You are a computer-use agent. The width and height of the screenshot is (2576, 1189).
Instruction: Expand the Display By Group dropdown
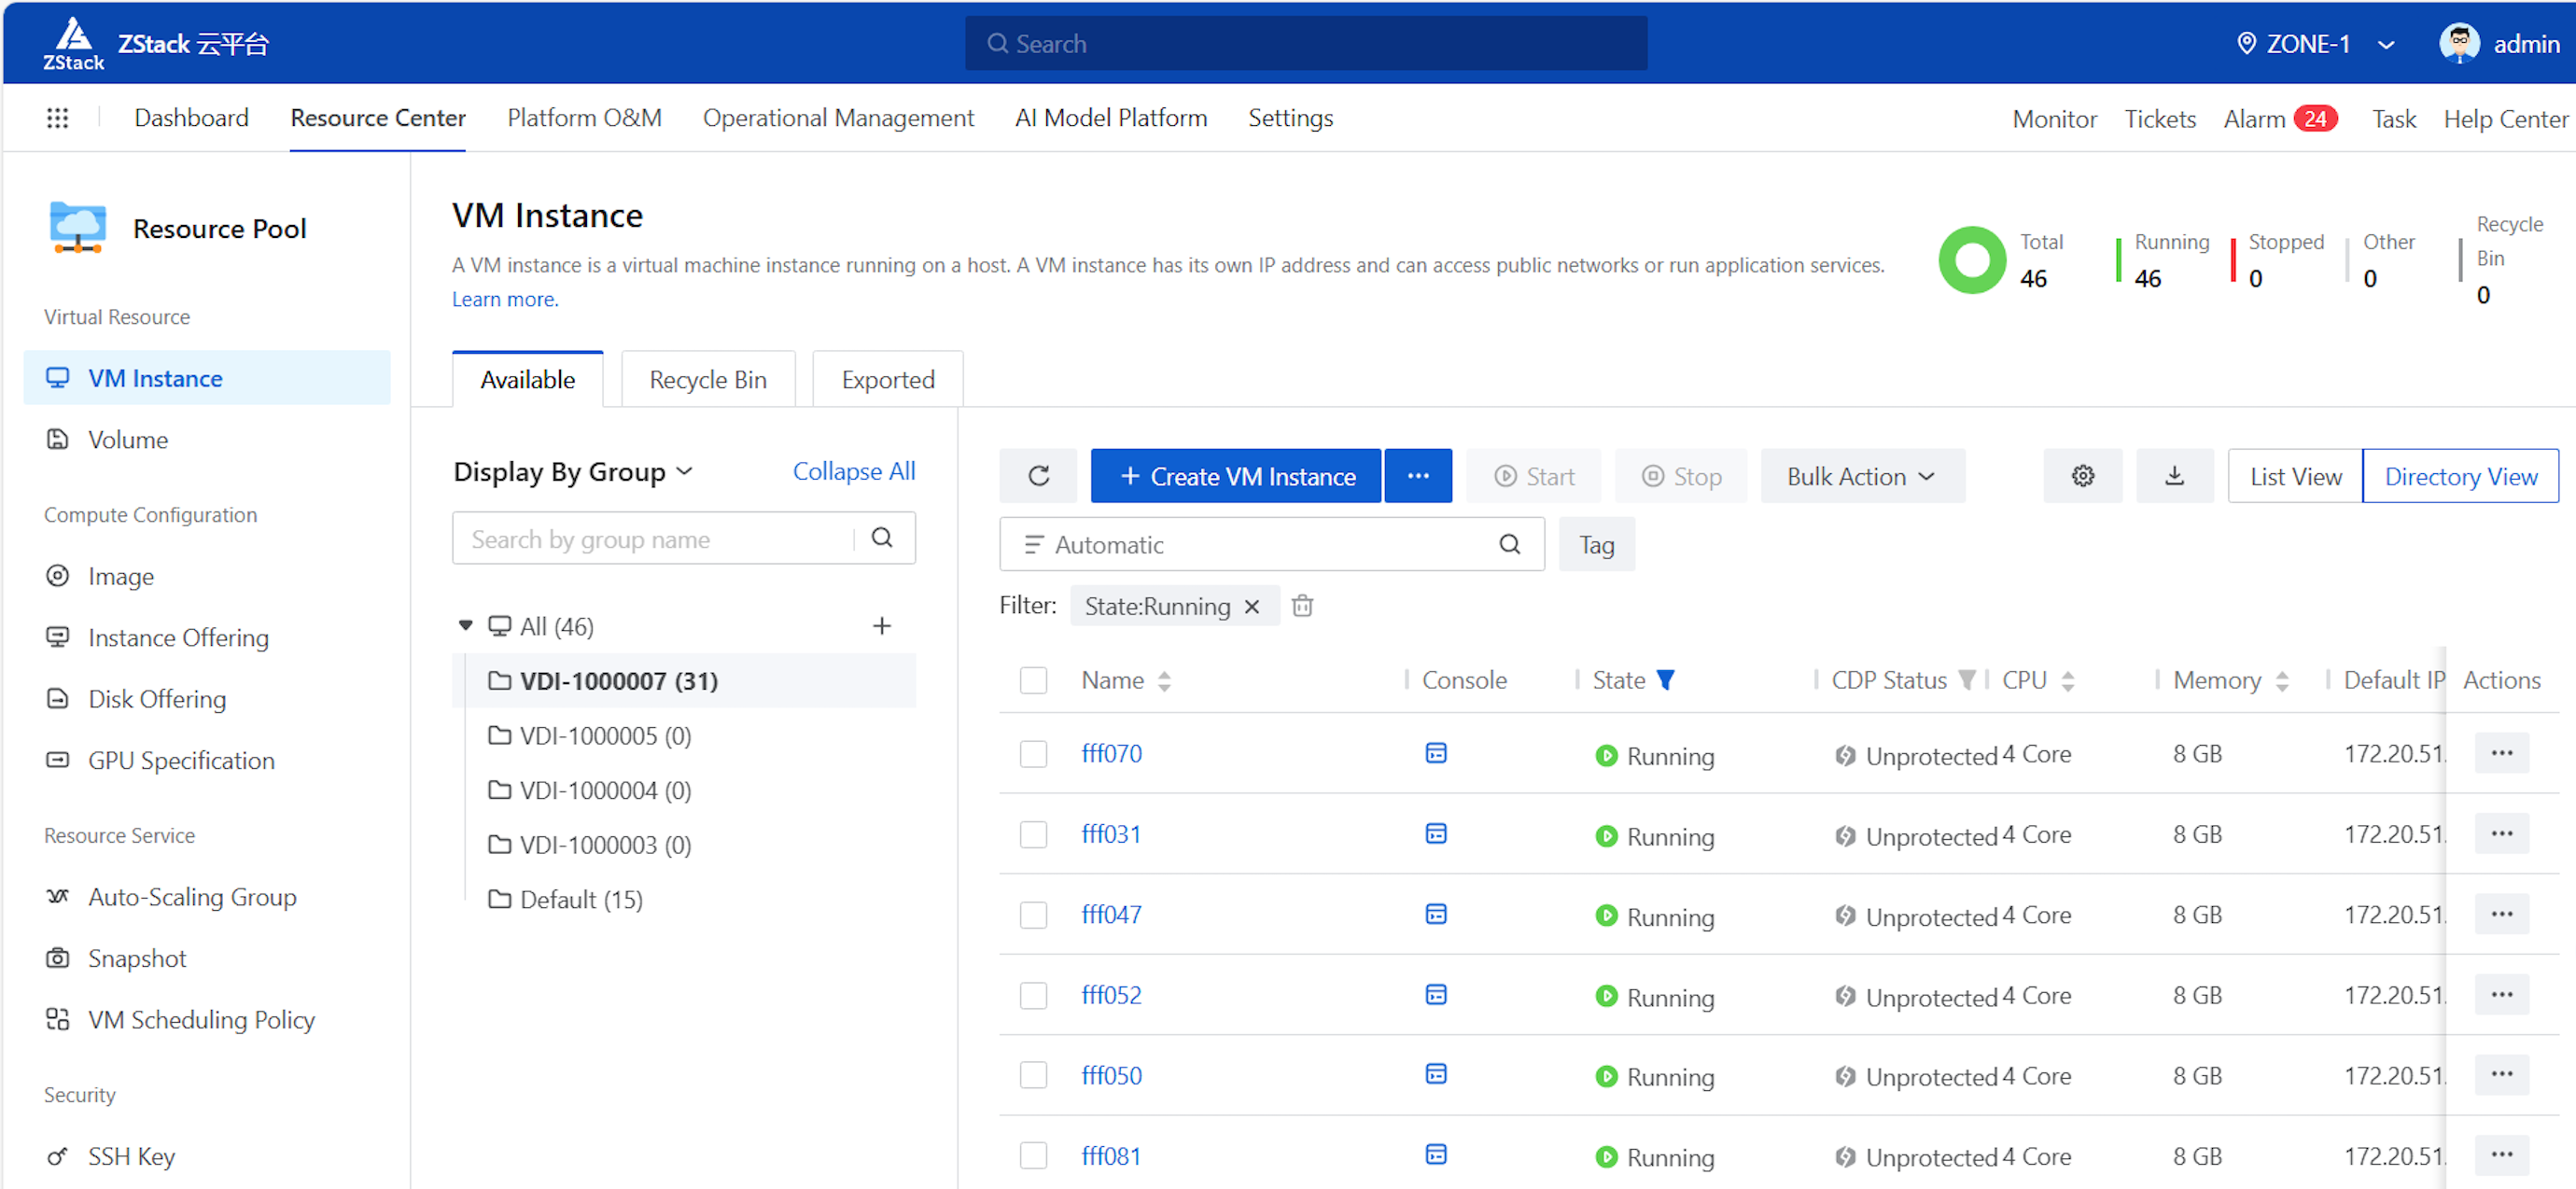[x=573, y=472]
